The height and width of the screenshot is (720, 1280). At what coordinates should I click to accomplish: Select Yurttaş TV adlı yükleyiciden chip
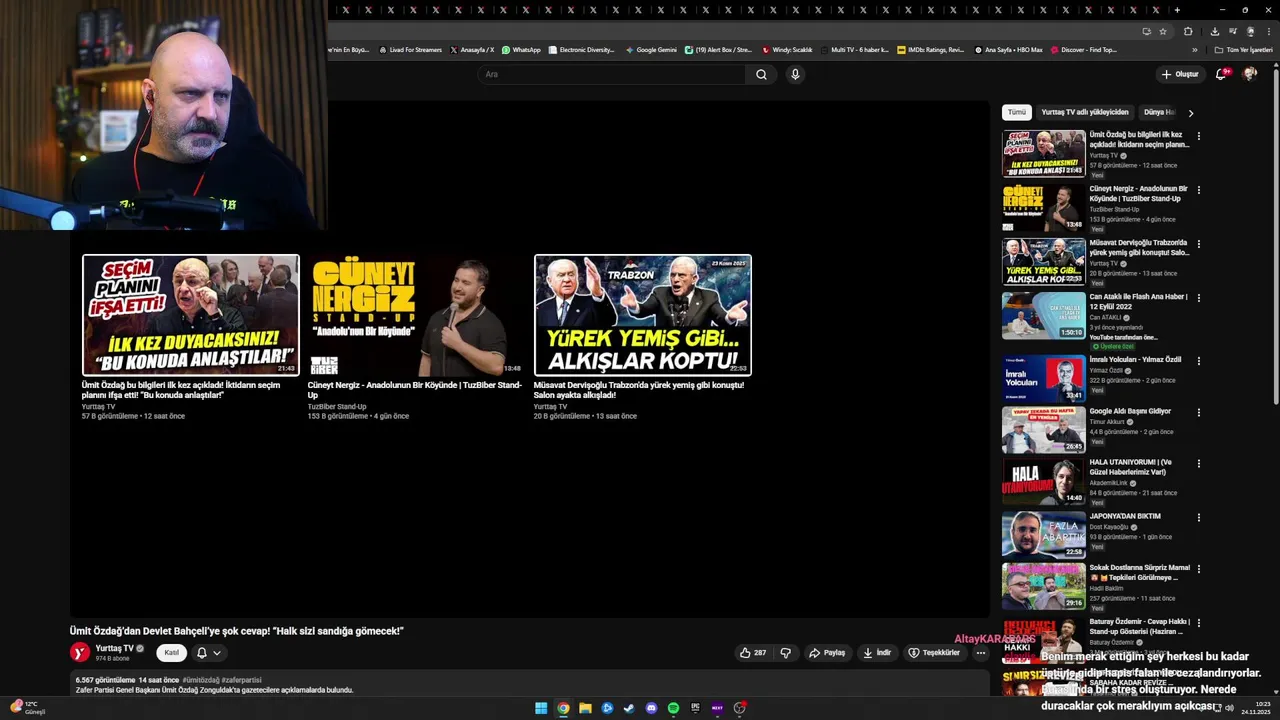(1084, 113)
